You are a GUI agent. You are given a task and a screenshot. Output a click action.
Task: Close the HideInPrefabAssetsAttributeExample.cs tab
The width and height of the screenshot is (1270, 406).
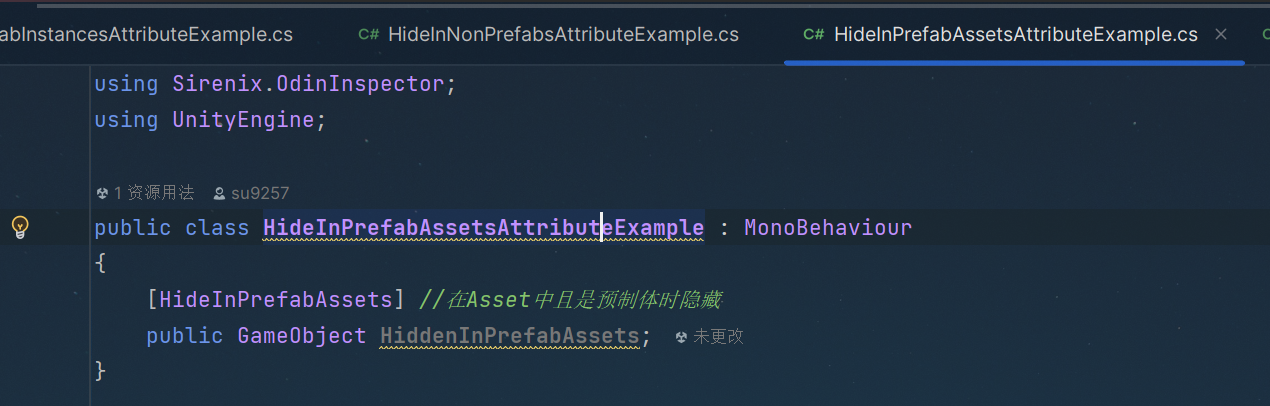point(1220,34)
